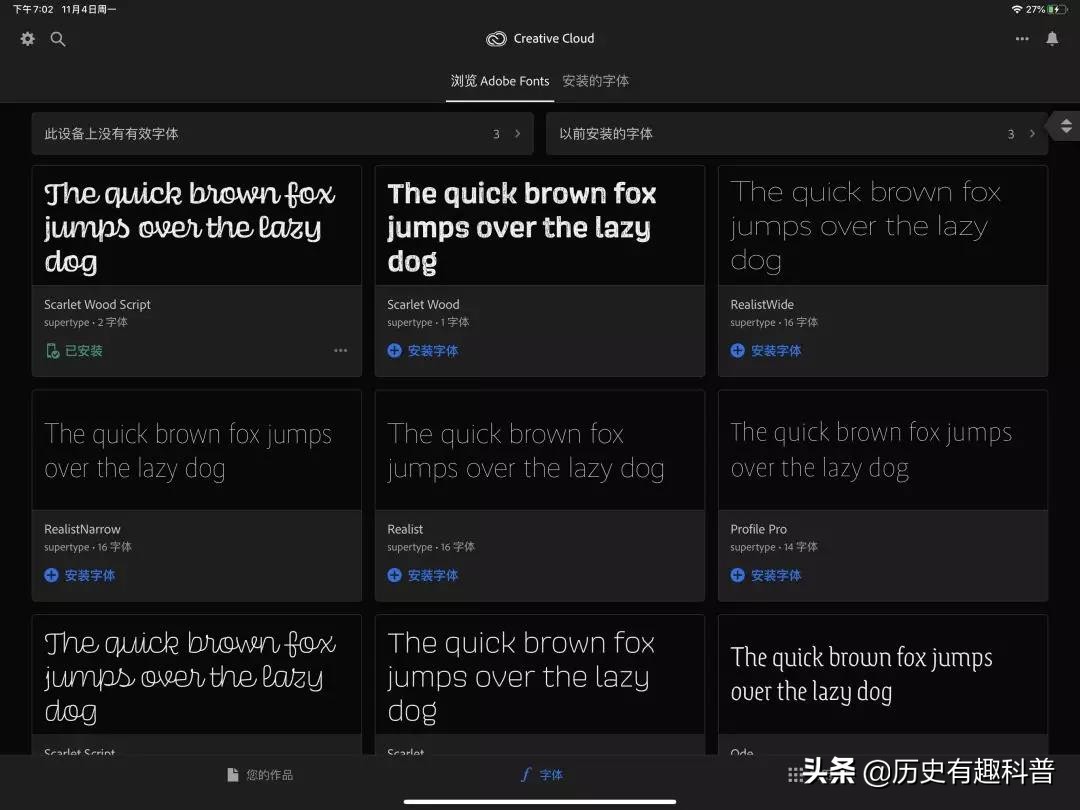Open the ellipsis menu in the top bar
The height and width of the screenshot is (810, 1080).
click(1021, 39)
